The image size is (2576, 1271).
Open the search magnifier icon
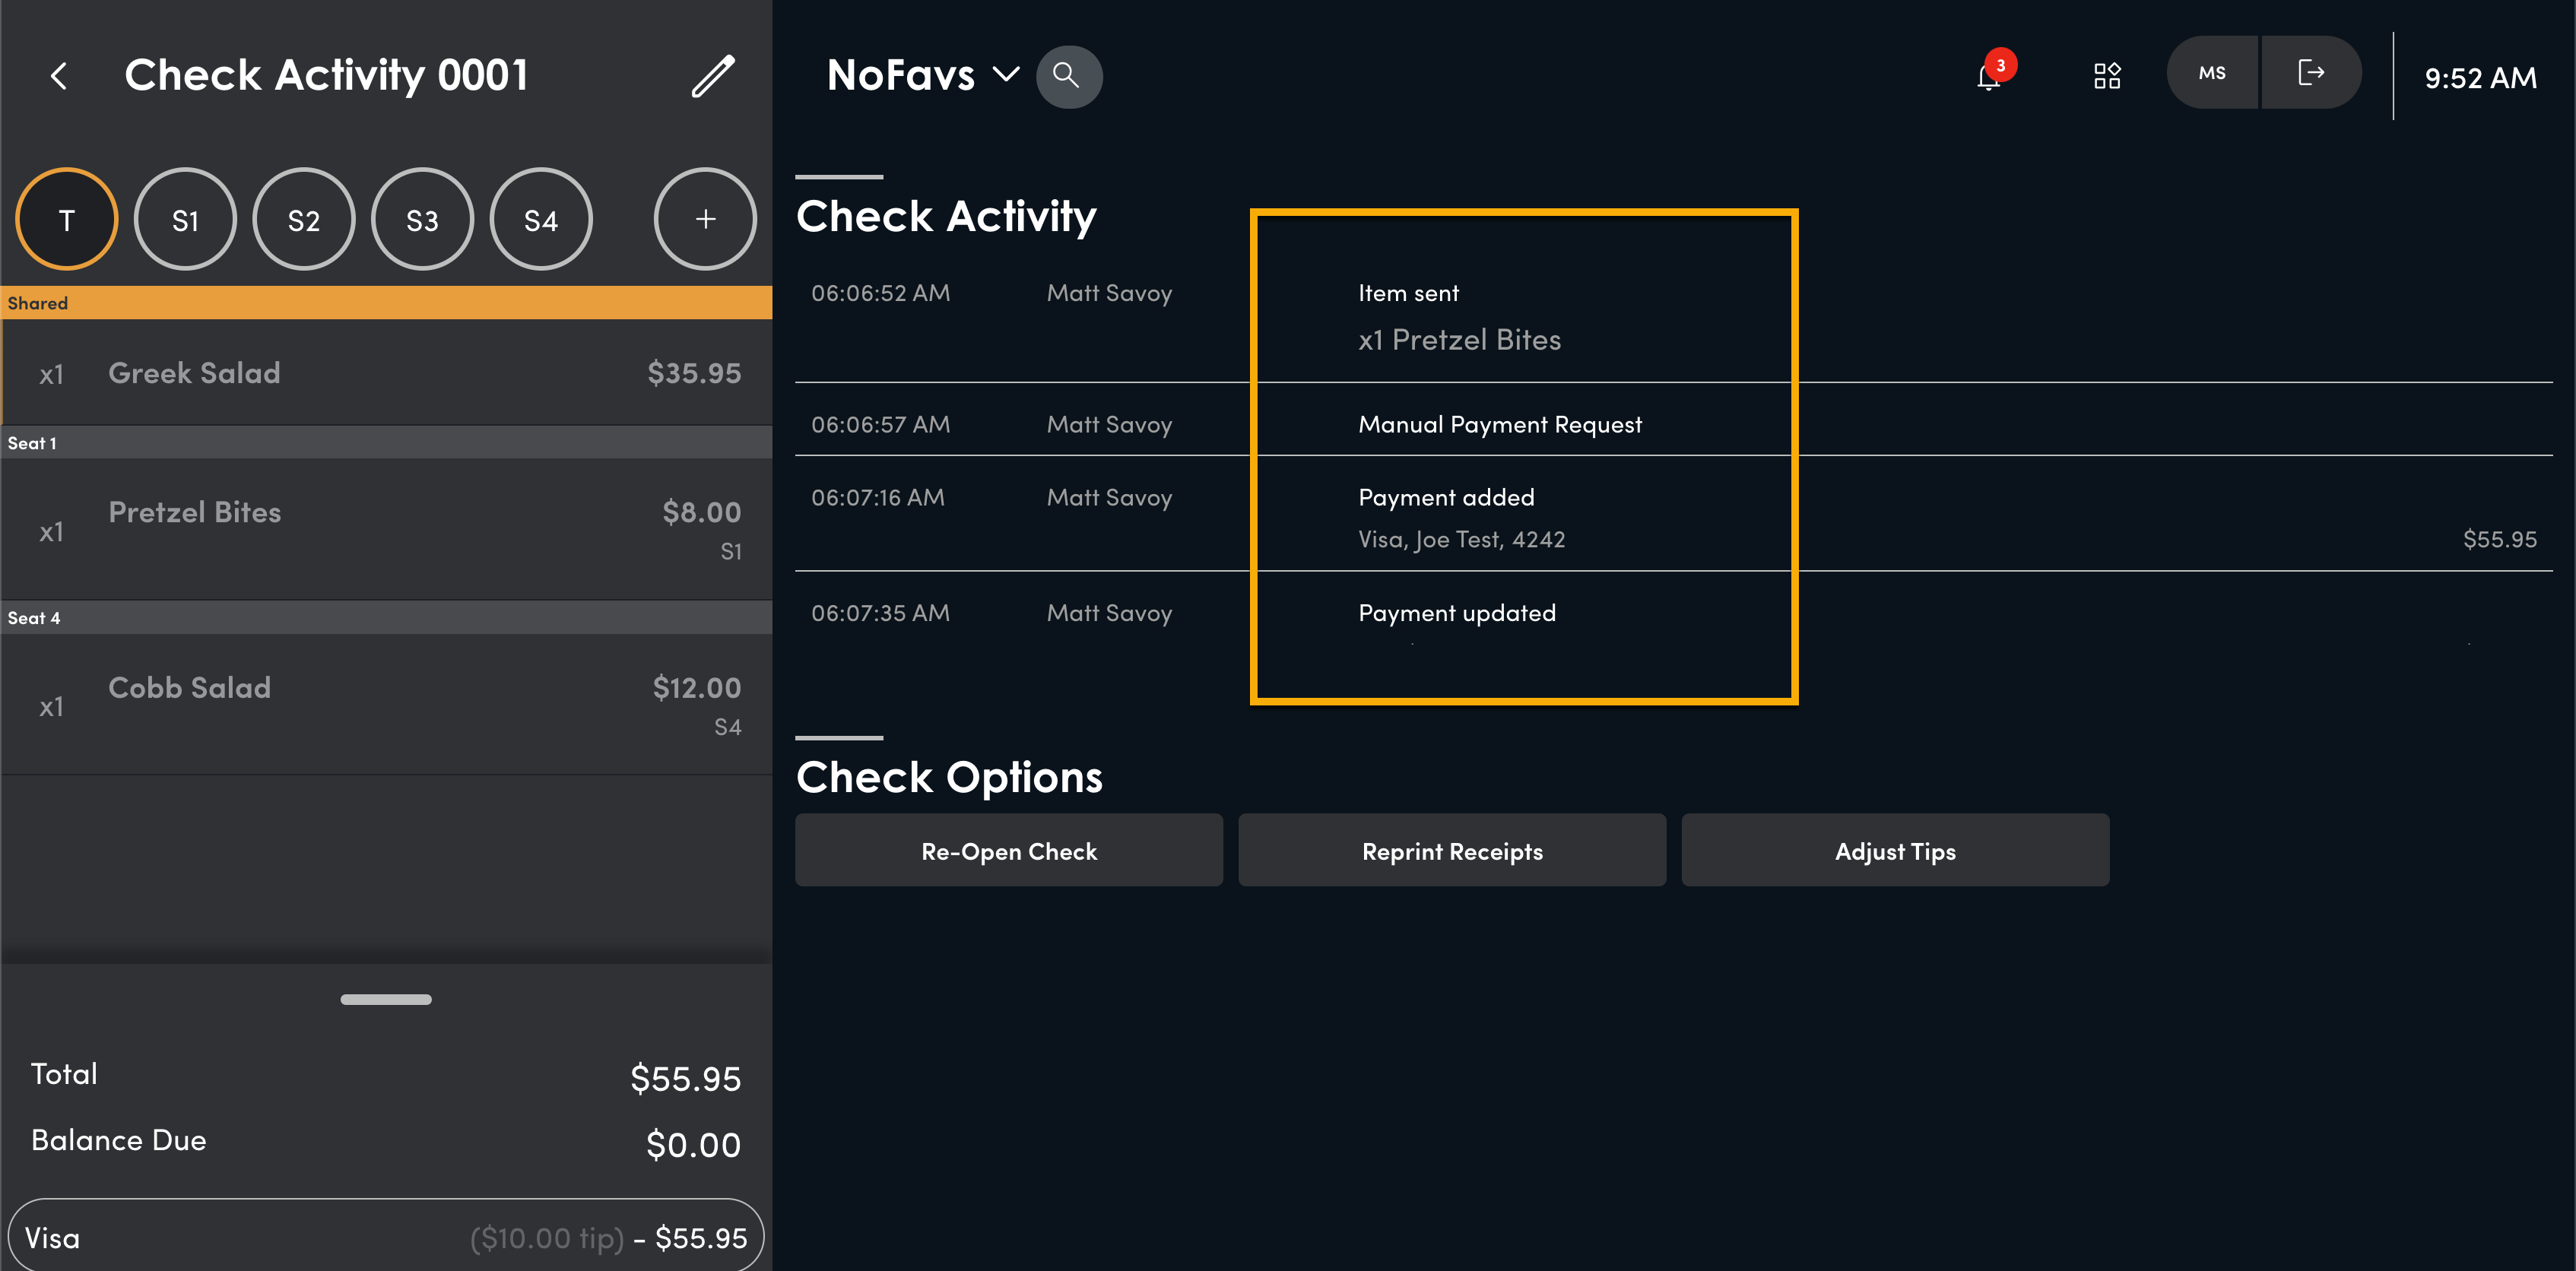[x=1068, y=76]
